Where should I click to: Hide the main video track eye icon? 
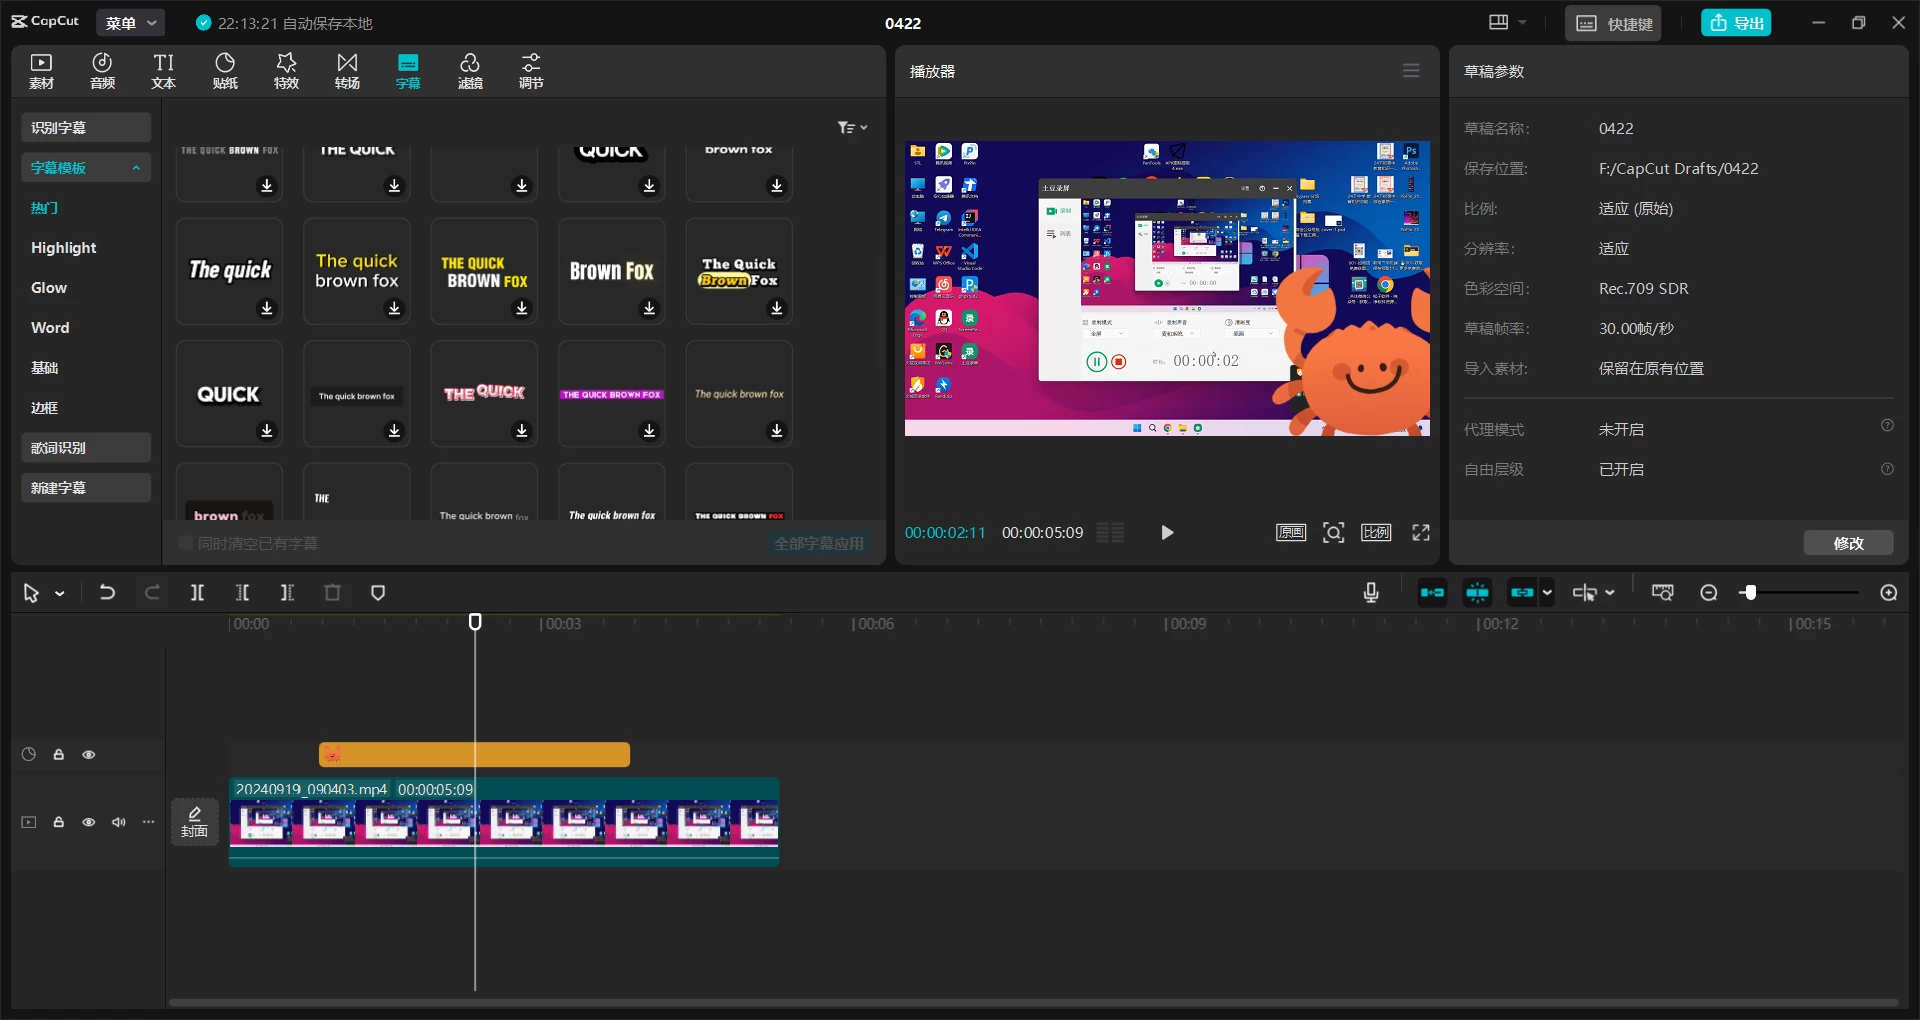(x=89, y=822)
